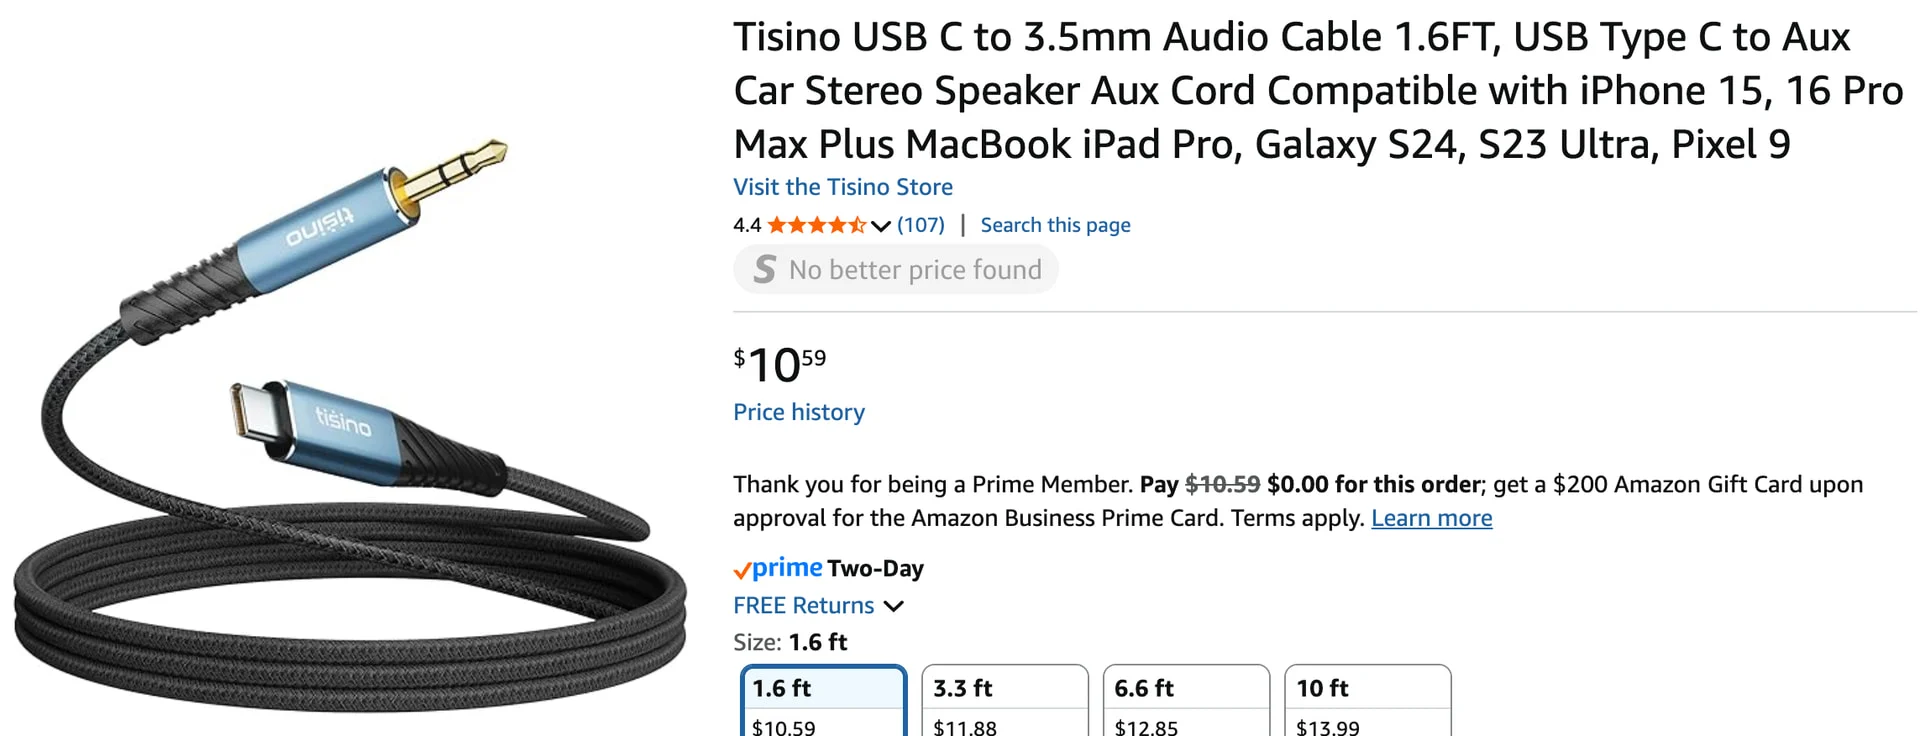1920x736 pixels.
Task: Expand the FREE Returns chevron
Action: [894, 606]
